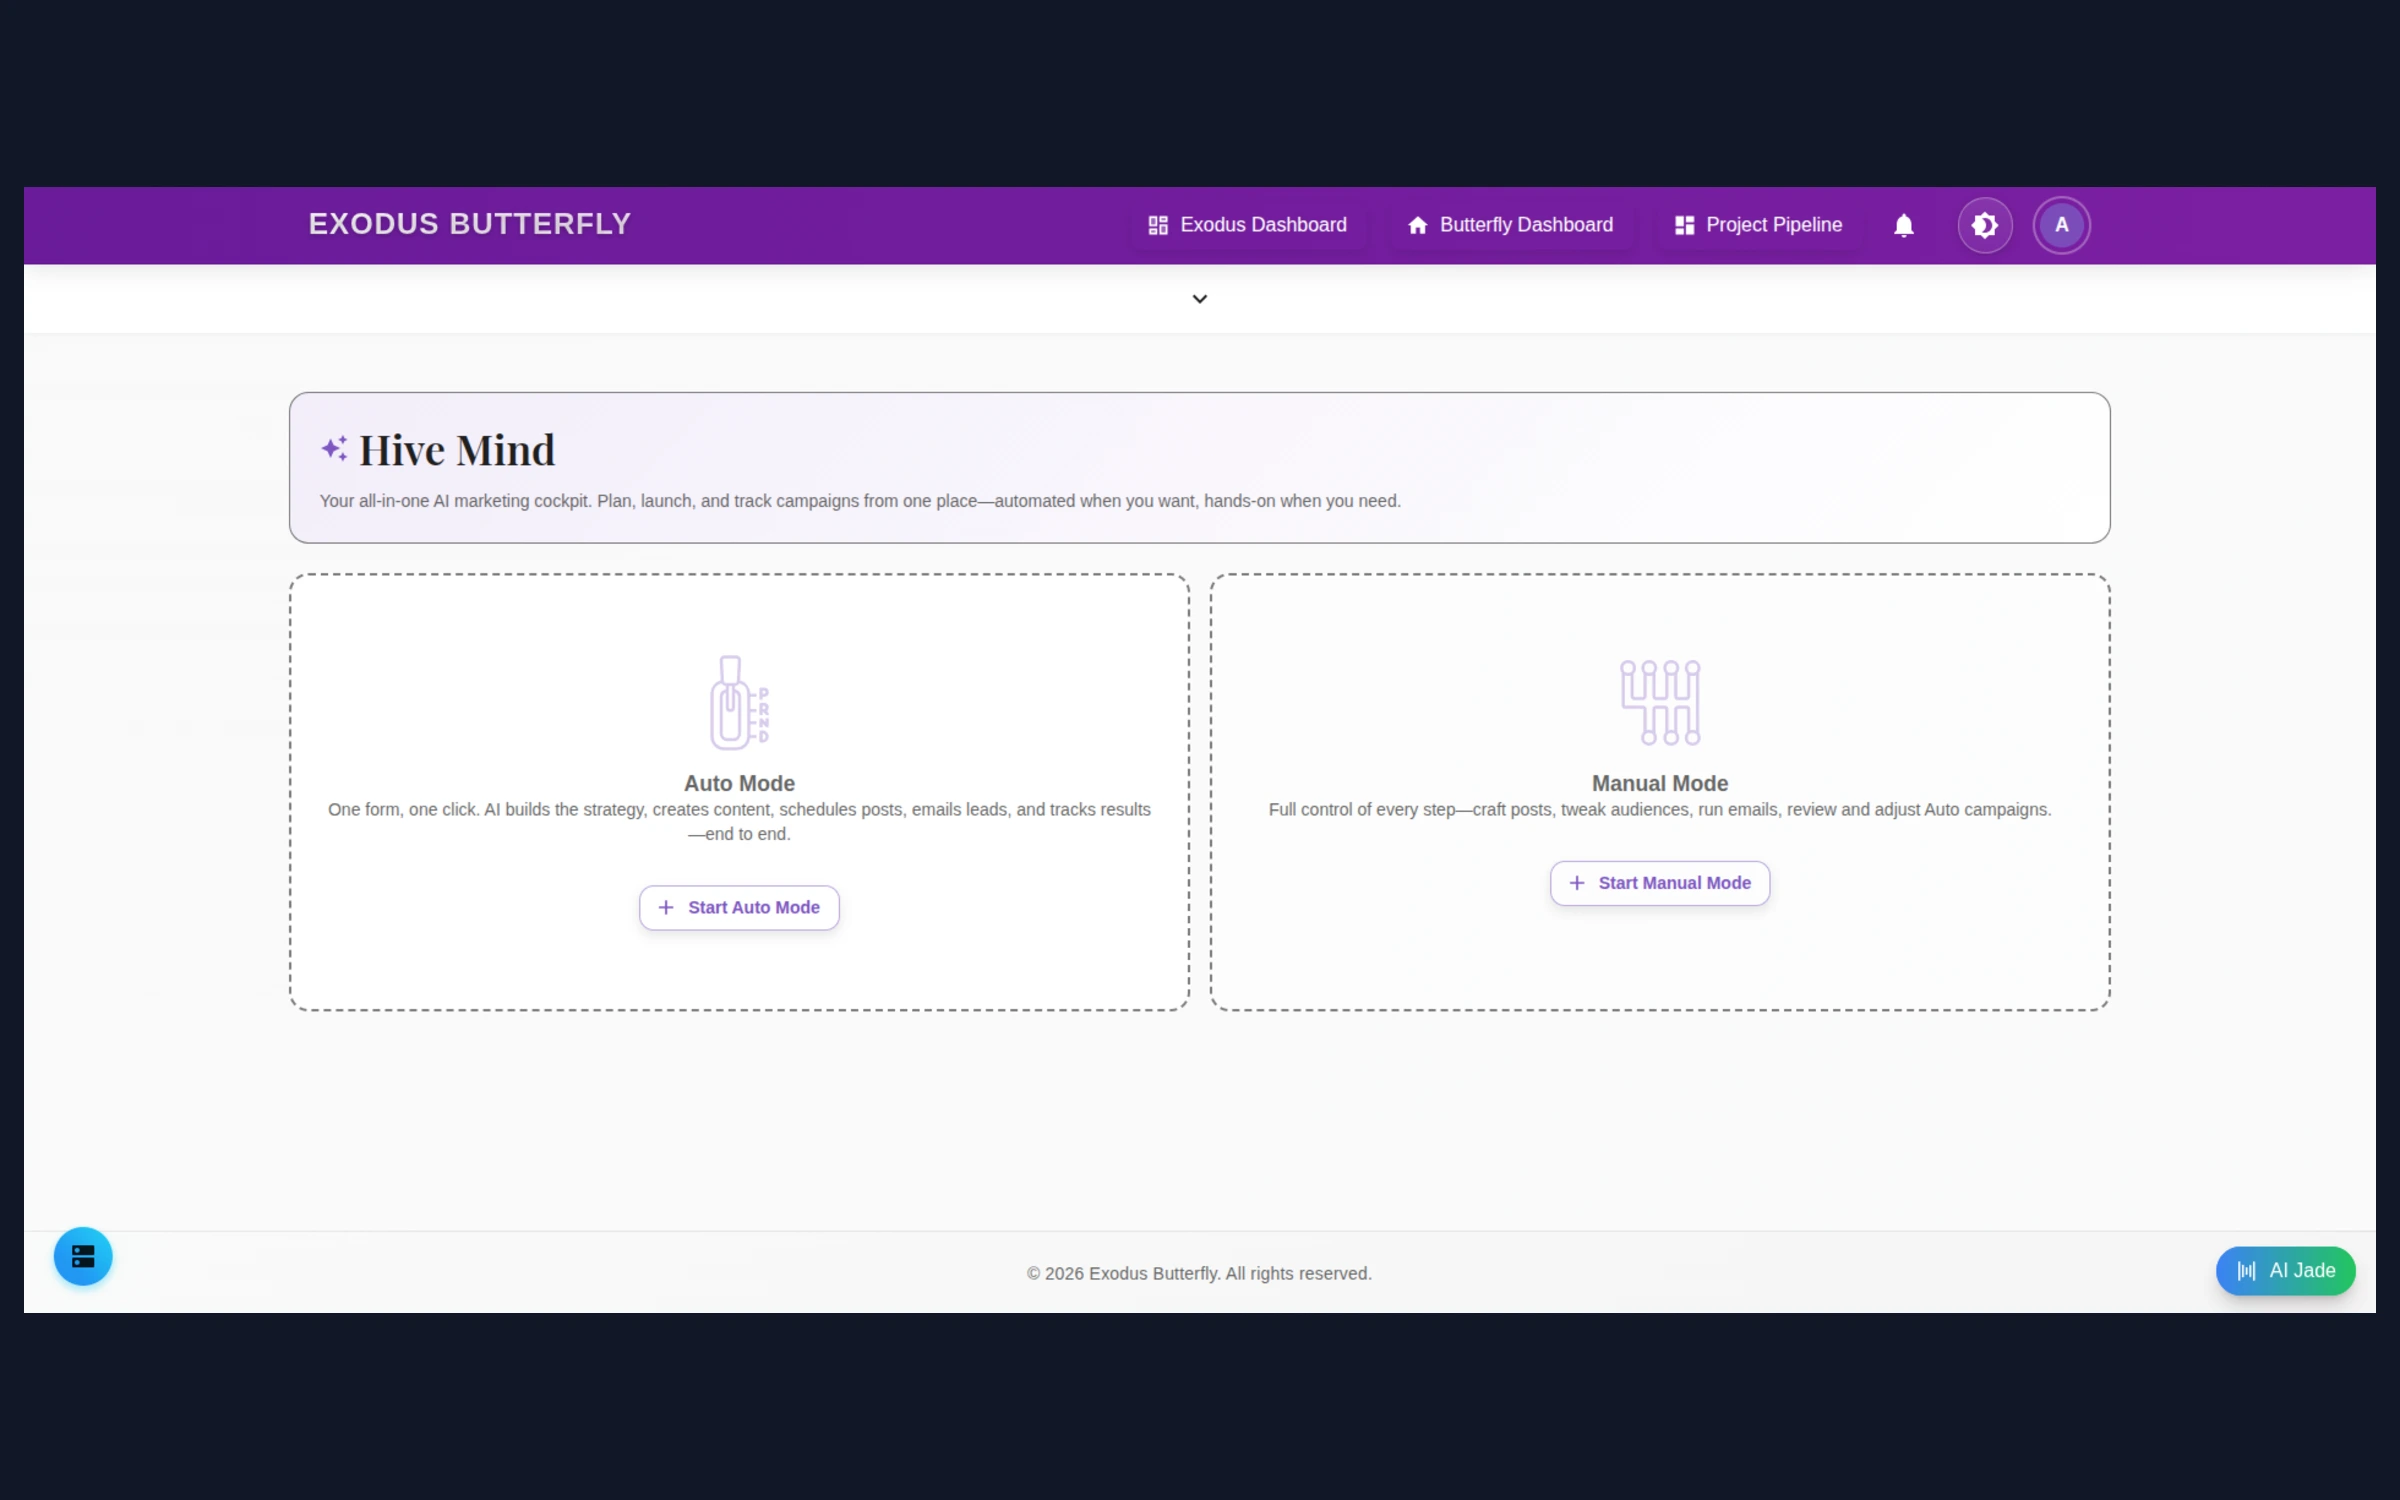Viewport: 2400px width, 1500px height.
Task: Toggle the dark/light theme button
Action: [x=1984, y=225]
